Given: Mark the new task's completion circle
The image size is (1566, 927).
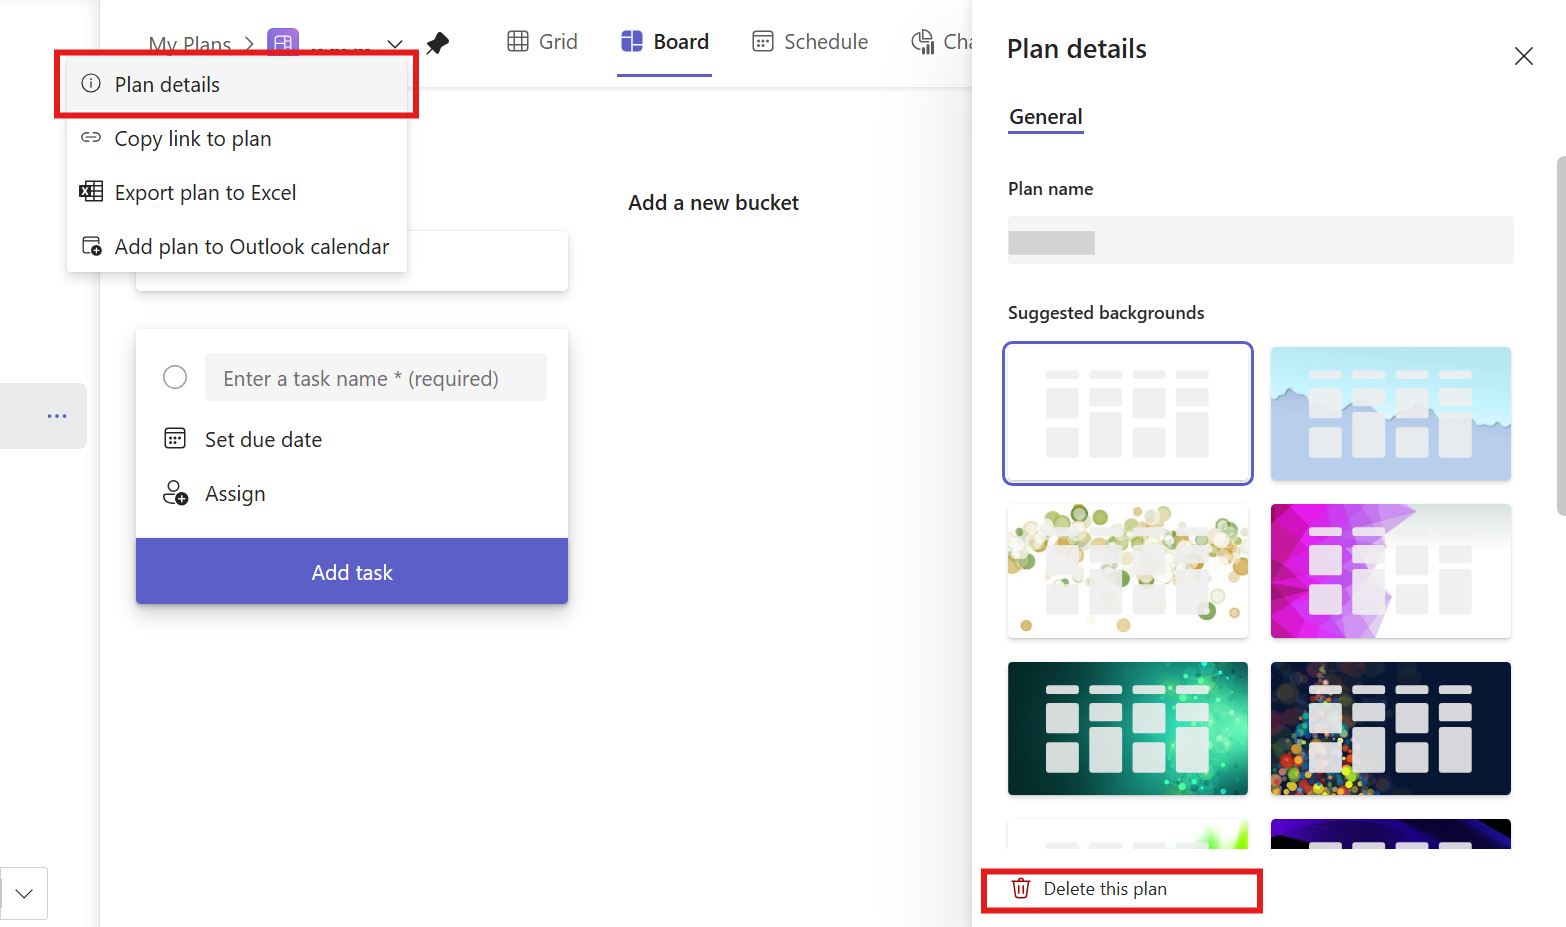Looking at the screenshot, I should point(175,377).
